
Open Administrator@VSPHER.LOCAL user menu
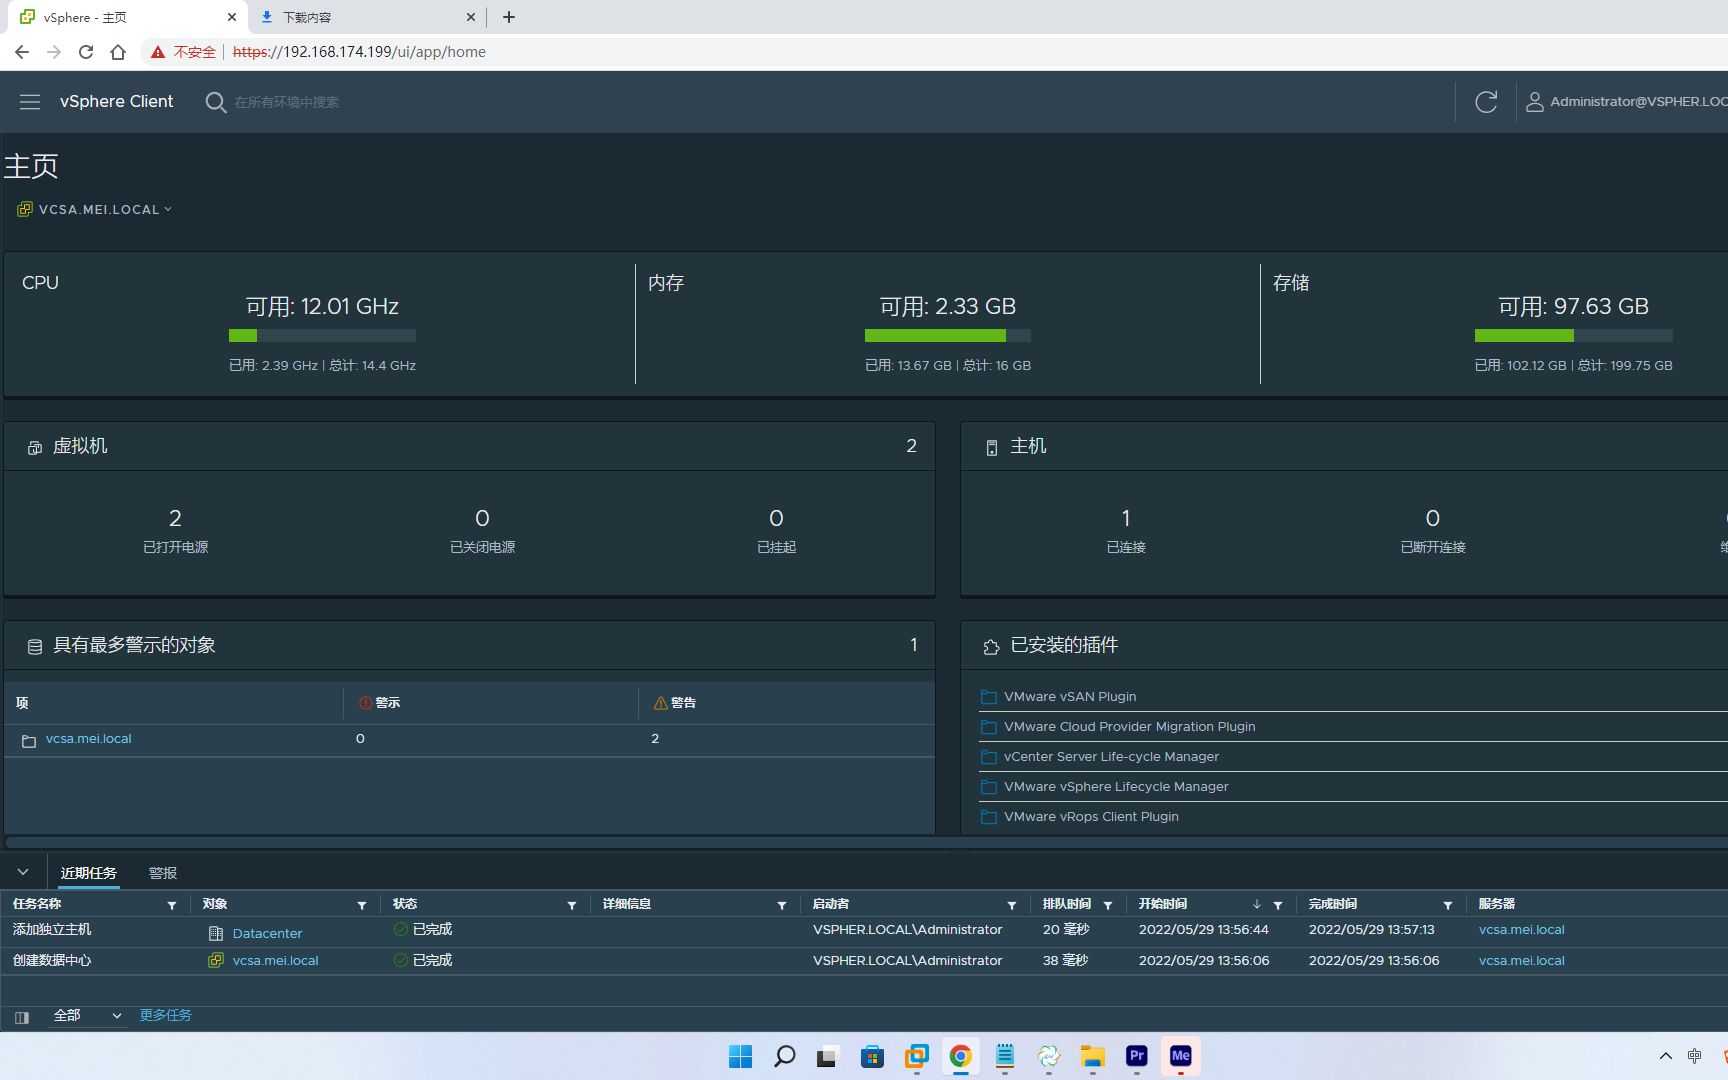[x=1626, y=101]
